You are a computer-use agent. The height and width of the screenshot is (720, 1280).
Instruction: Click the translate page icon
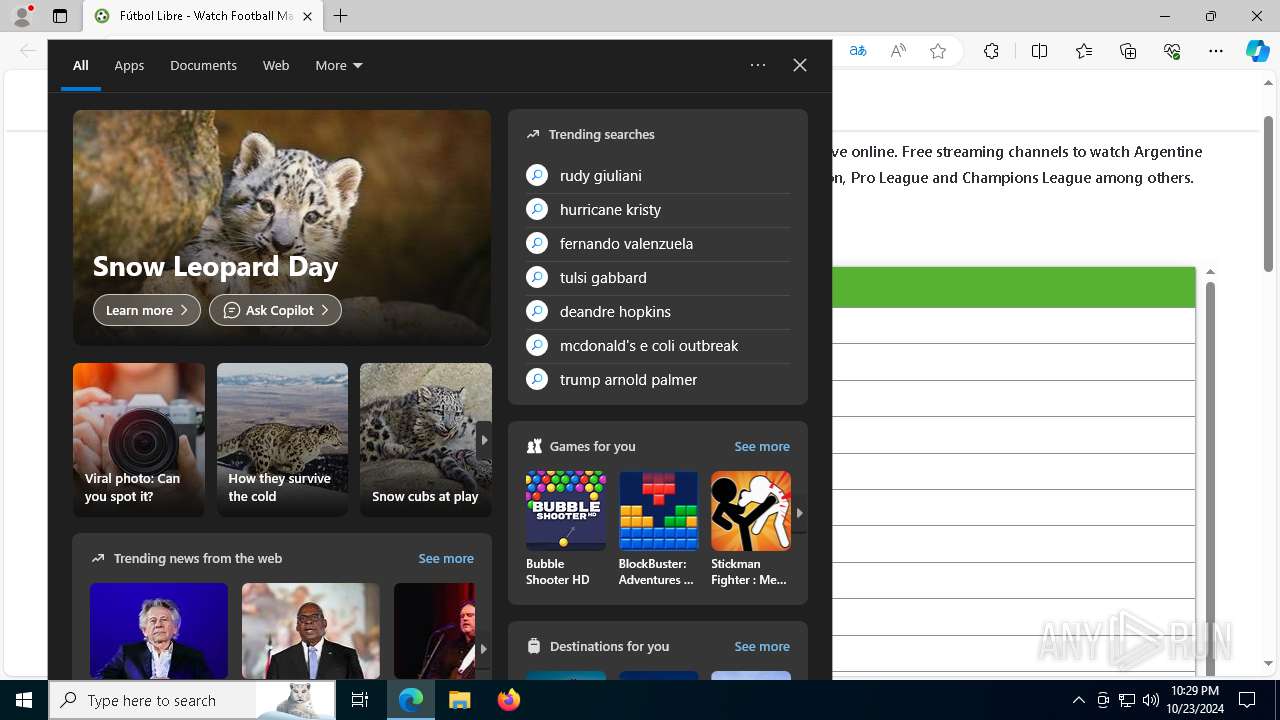click(858, 51)
